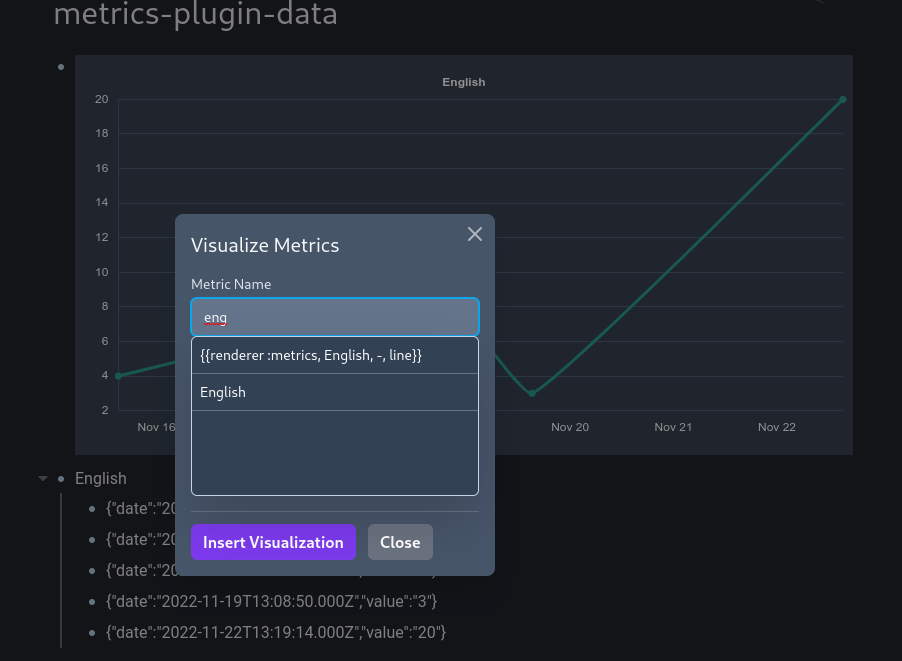
Task: Click the bullet beside the English chart block
Action: point(60,66)
